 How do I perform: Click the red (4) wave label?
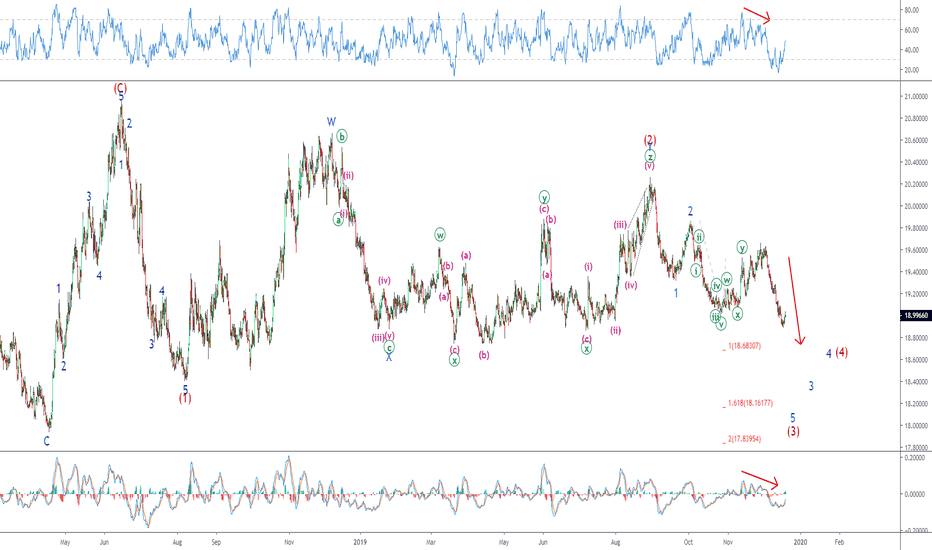pyautogui.click(x=843, y=353)
